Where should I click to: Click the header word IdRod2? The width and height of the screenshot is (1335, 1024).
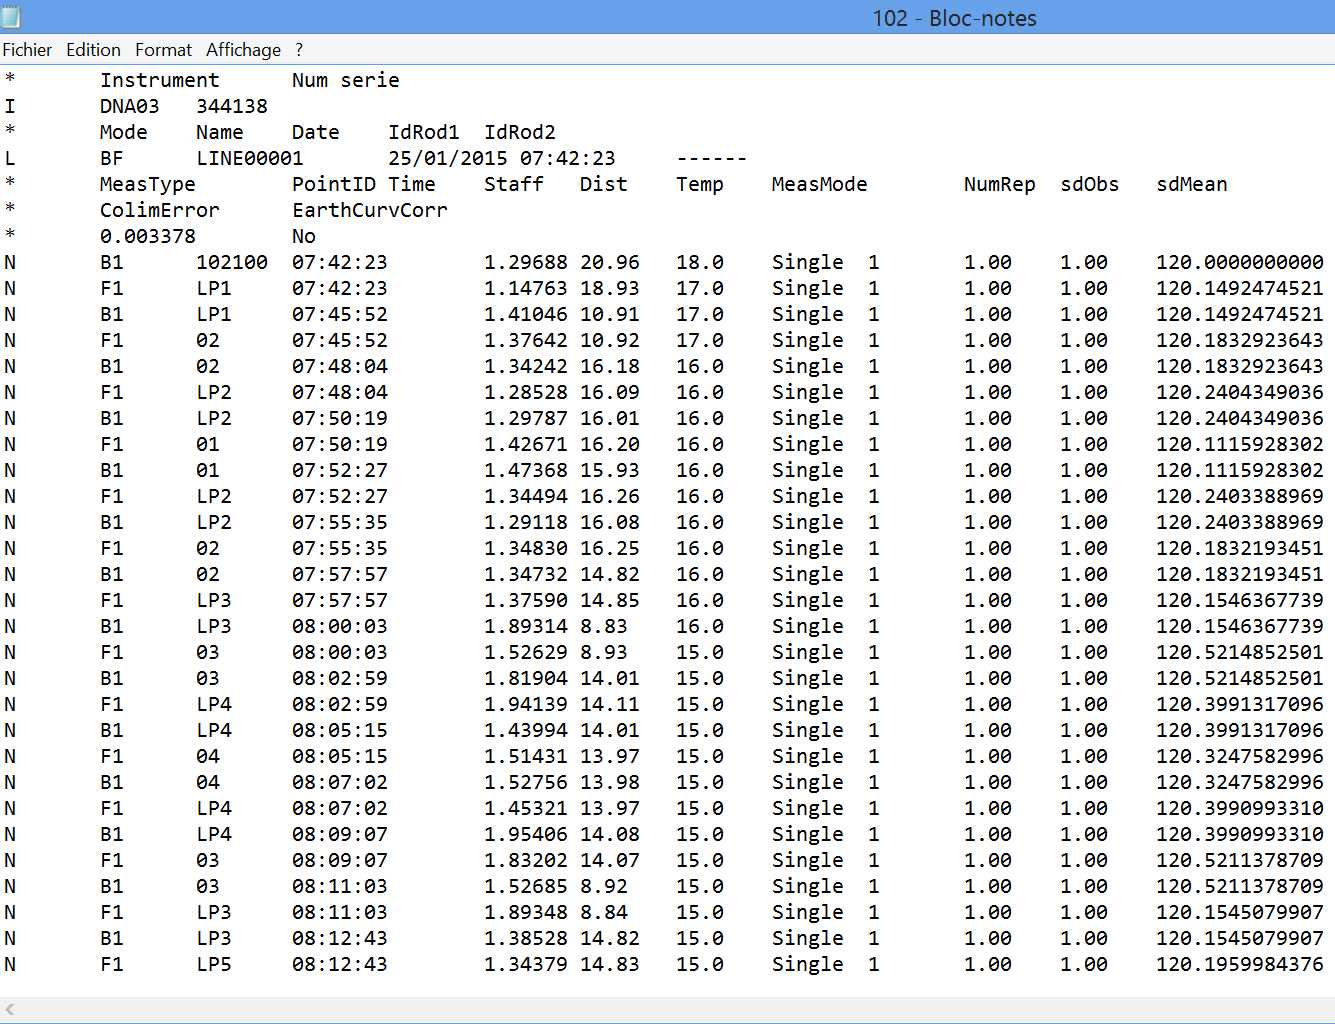(520, 132)
